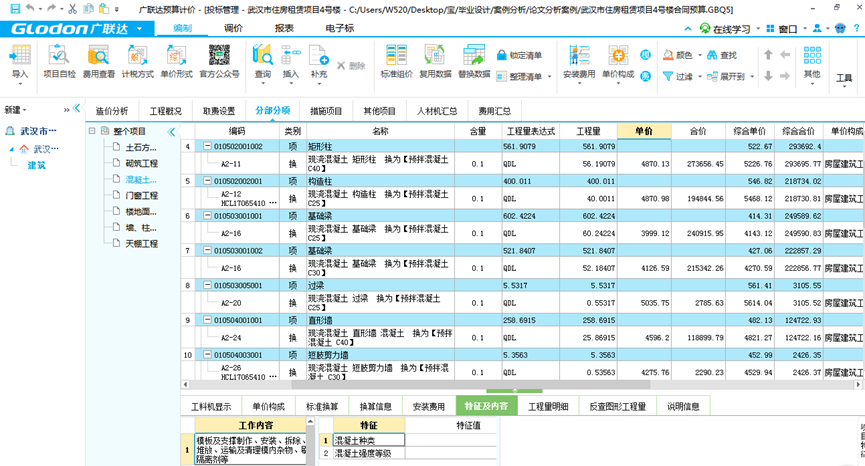Screen dimensions: 865x466
Task: Click the 锁定清单 lock list icon
Action: tap(519, 55)
